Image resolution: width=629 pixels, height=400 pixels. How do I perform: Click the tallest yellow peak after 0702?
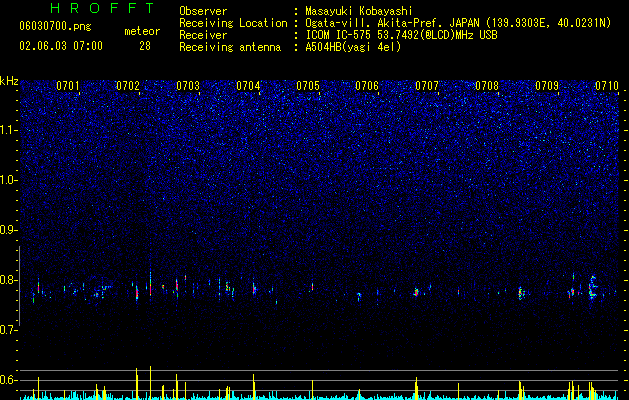click(x=150, y=383)
